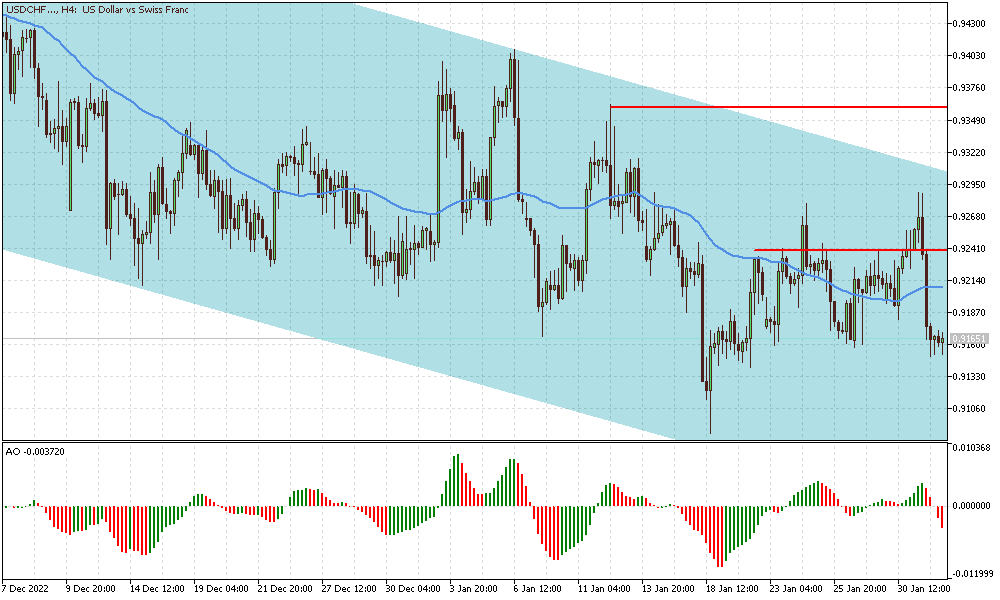Image resolution: width=1000 pixels, height=600 pixels.
Task: Click the 25 Jan 20:00 time label
Action: coord(860,589)
